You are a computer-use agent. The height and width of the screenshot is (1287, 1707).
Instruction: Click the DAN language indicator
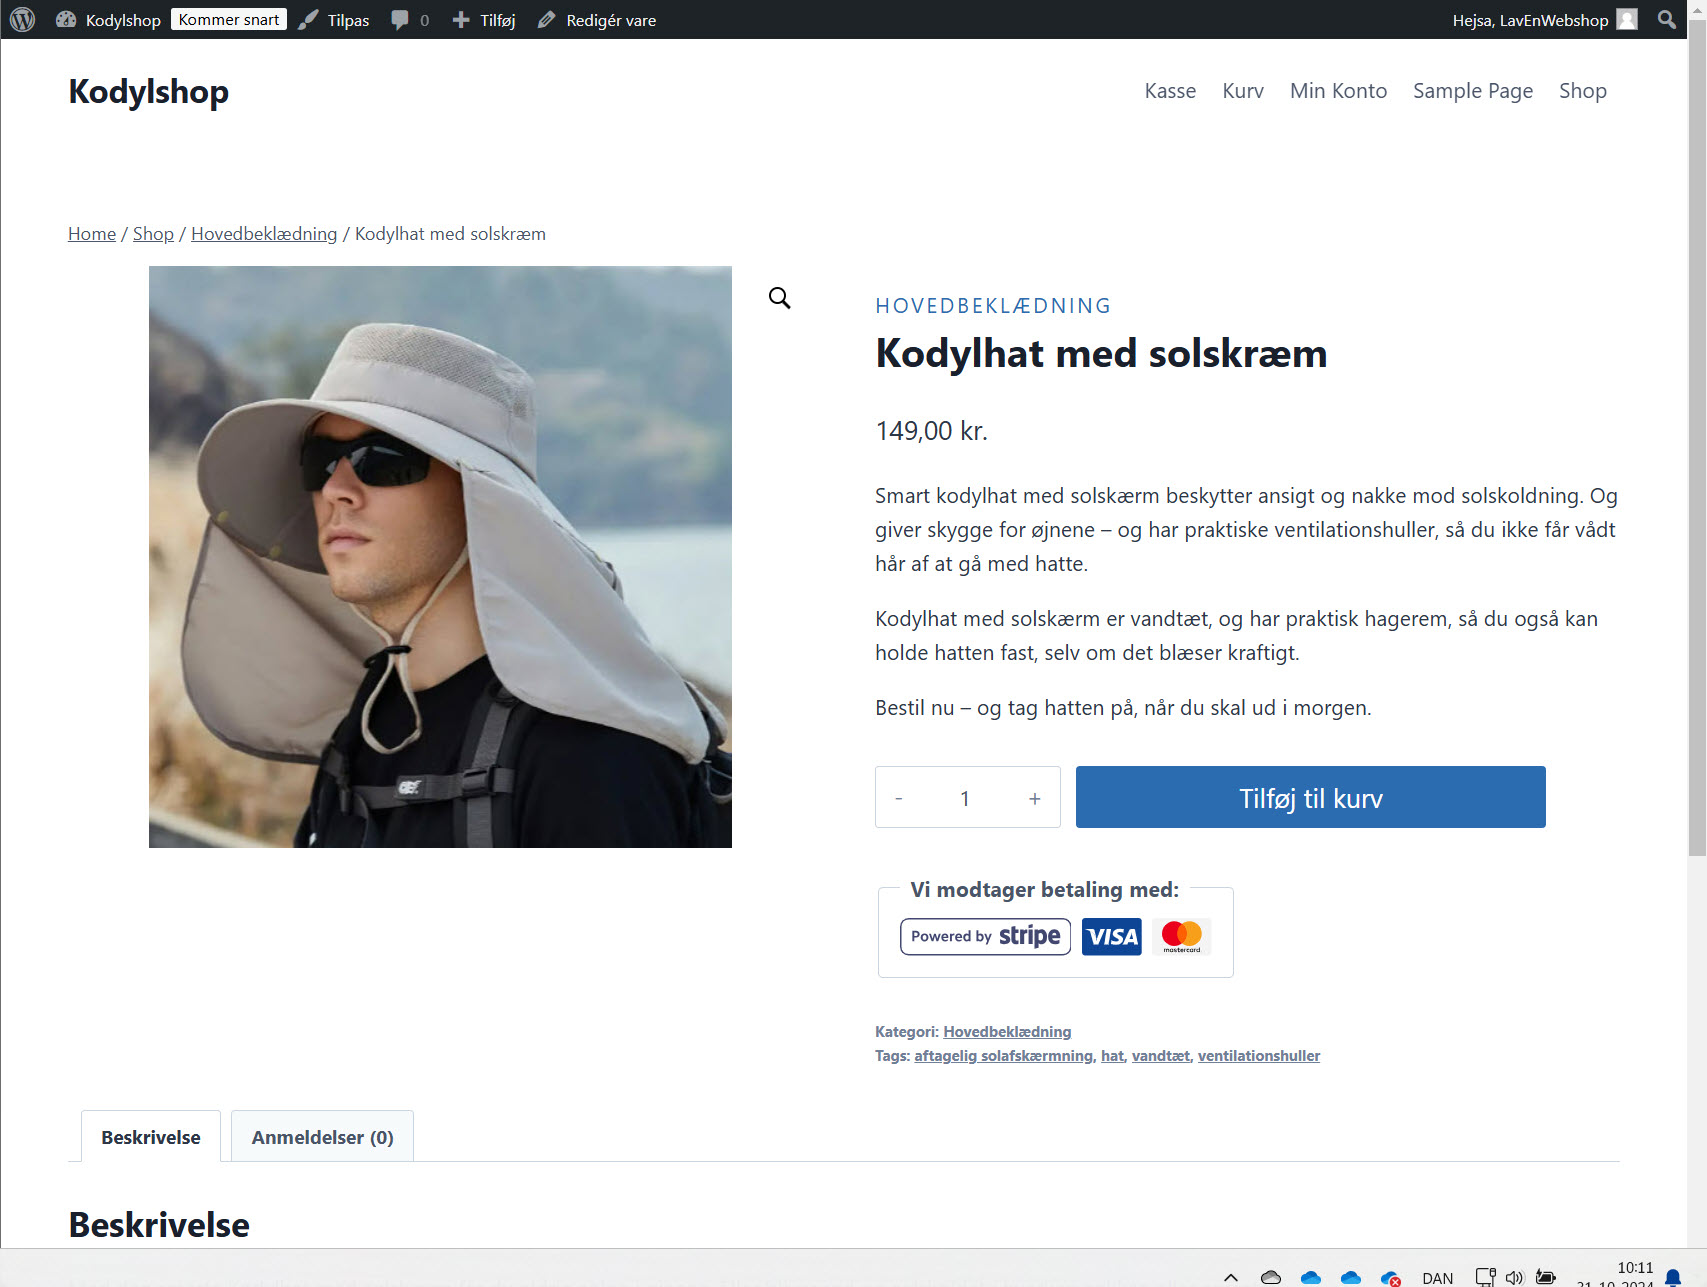coord(1437,1277)
